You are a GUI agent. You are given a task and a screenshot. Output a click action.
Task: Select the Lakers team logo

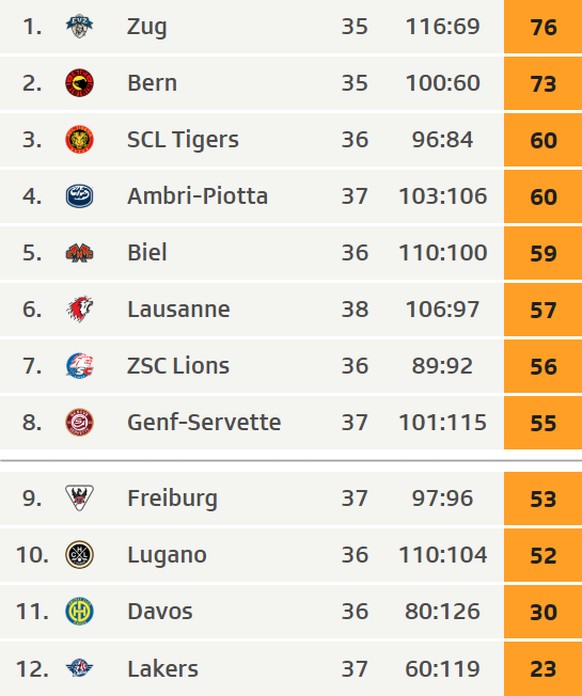79,668
